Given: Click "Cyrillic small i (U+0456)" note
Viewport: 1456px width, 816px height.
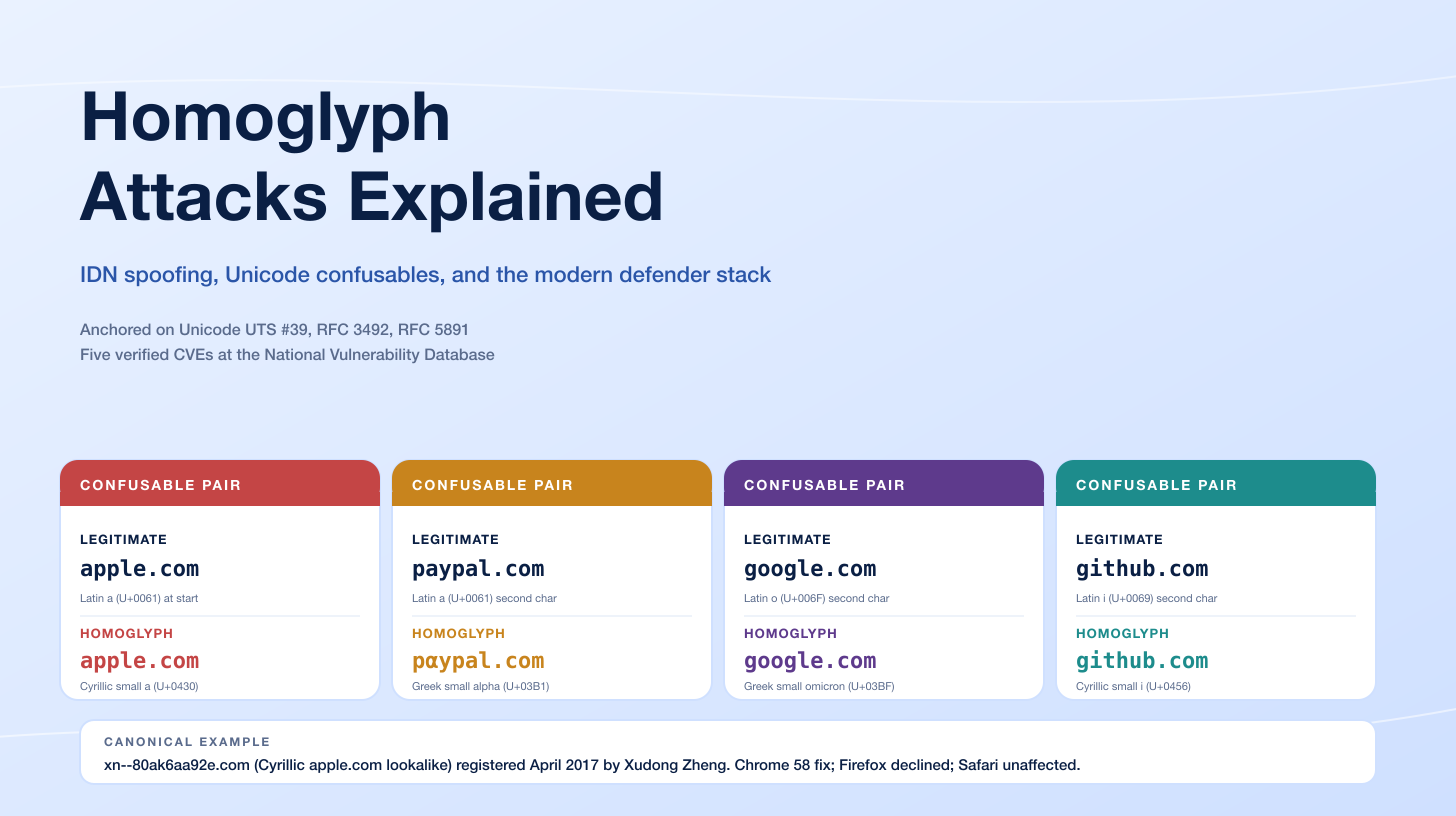Looking at the screenshot, I should click(x=1133, y=687).
